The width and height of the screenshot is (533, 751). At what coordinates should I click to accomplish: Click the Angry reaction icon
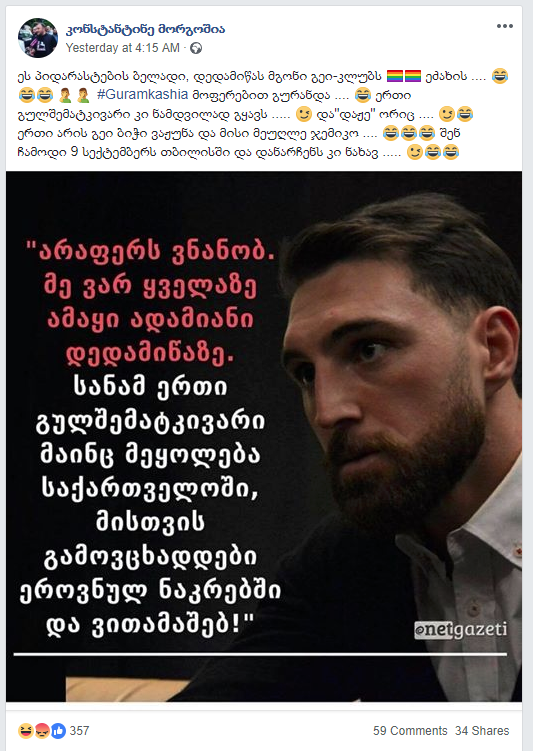[42, 731]
